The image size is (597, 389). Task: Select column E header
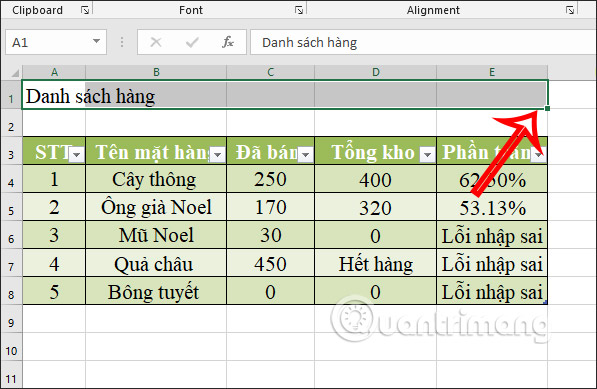click(x=492, y=72)
